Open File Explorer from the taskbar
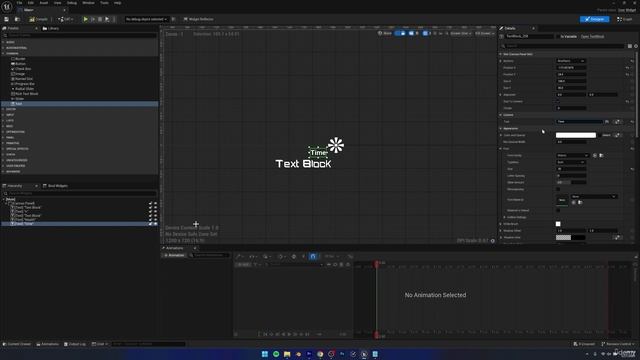Viewport: 640px width, 360px height. point(287,354)
